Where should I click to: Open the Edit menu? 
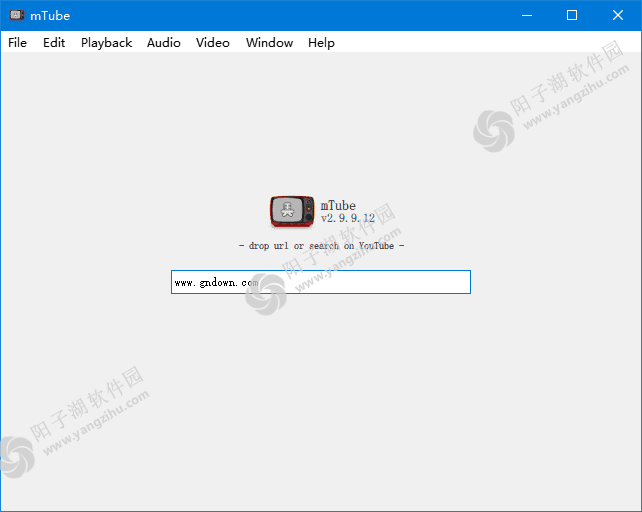click(x=54, y=43)
